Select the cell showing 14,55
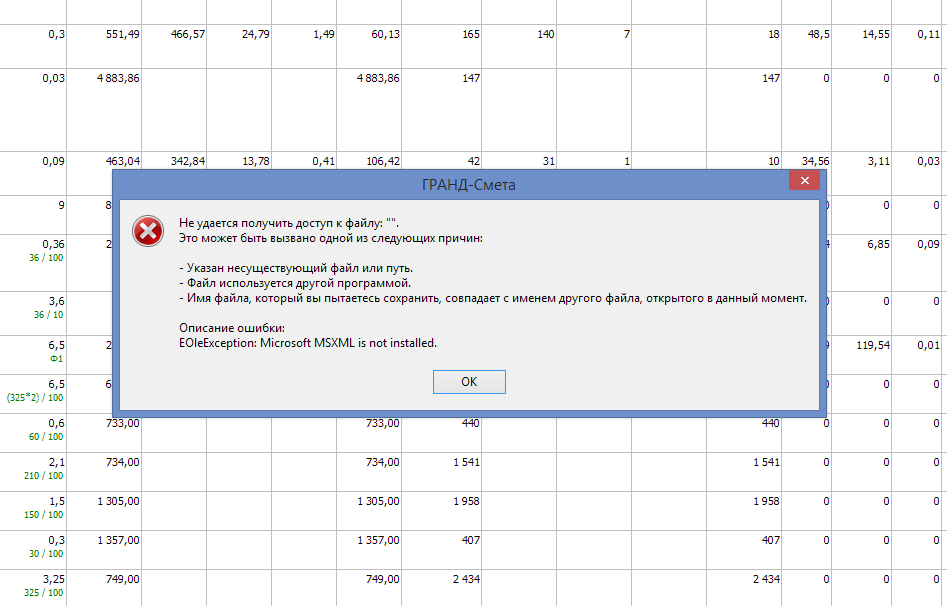This screenshot has height=606, width=947. tap(862, 34)
